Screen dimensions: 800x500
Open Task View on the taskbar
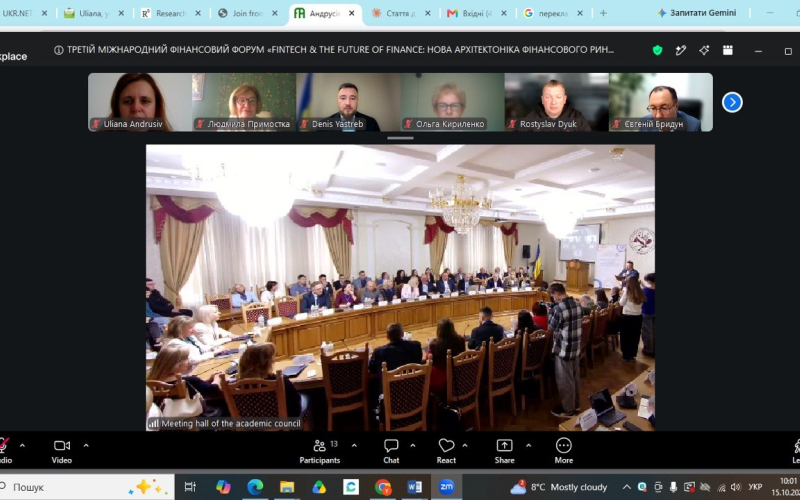pos(190,487)
